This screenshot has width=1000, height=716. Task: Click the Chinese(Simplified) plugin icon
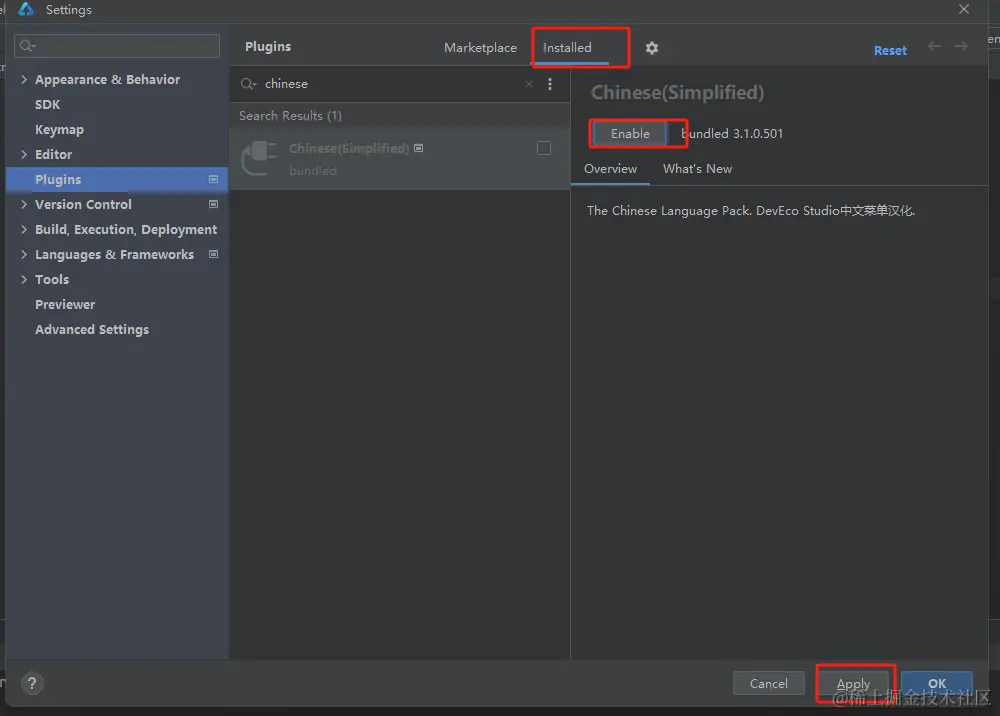pyautogui.click(x=260, y=158)
